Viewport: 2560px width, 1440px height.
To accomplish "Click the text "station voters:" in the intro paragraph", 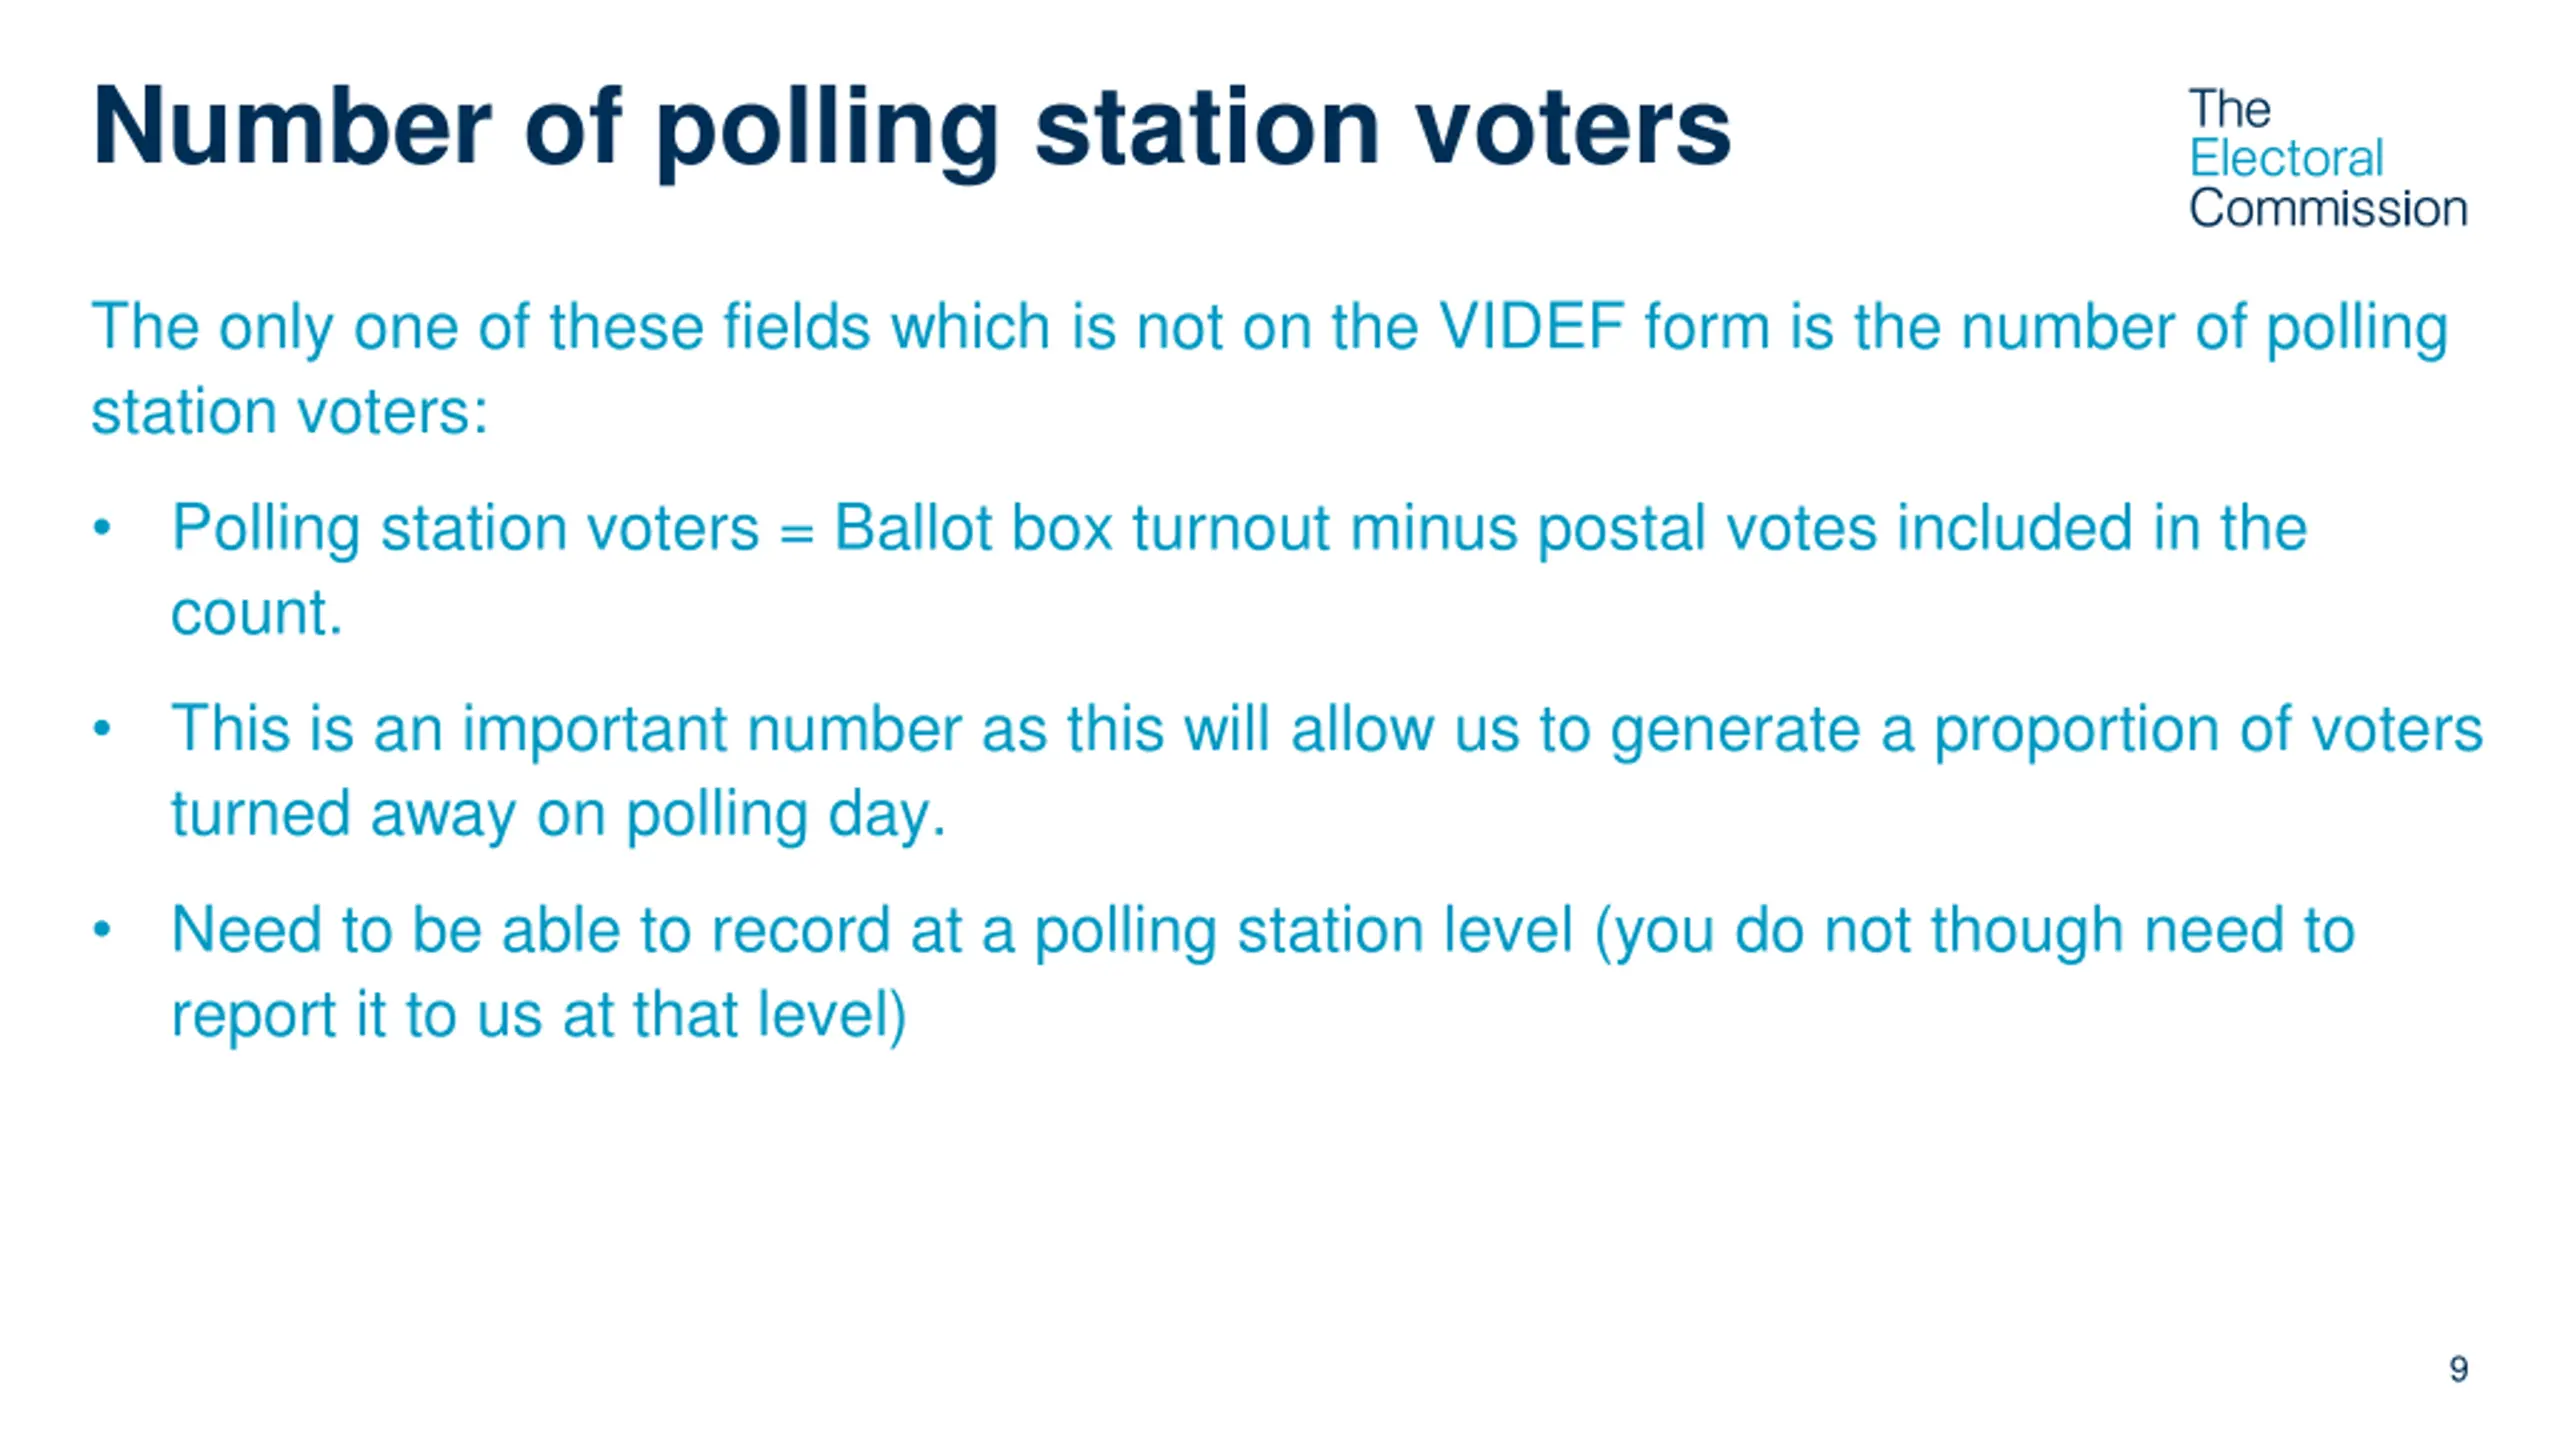I will (x=290, y=412).
